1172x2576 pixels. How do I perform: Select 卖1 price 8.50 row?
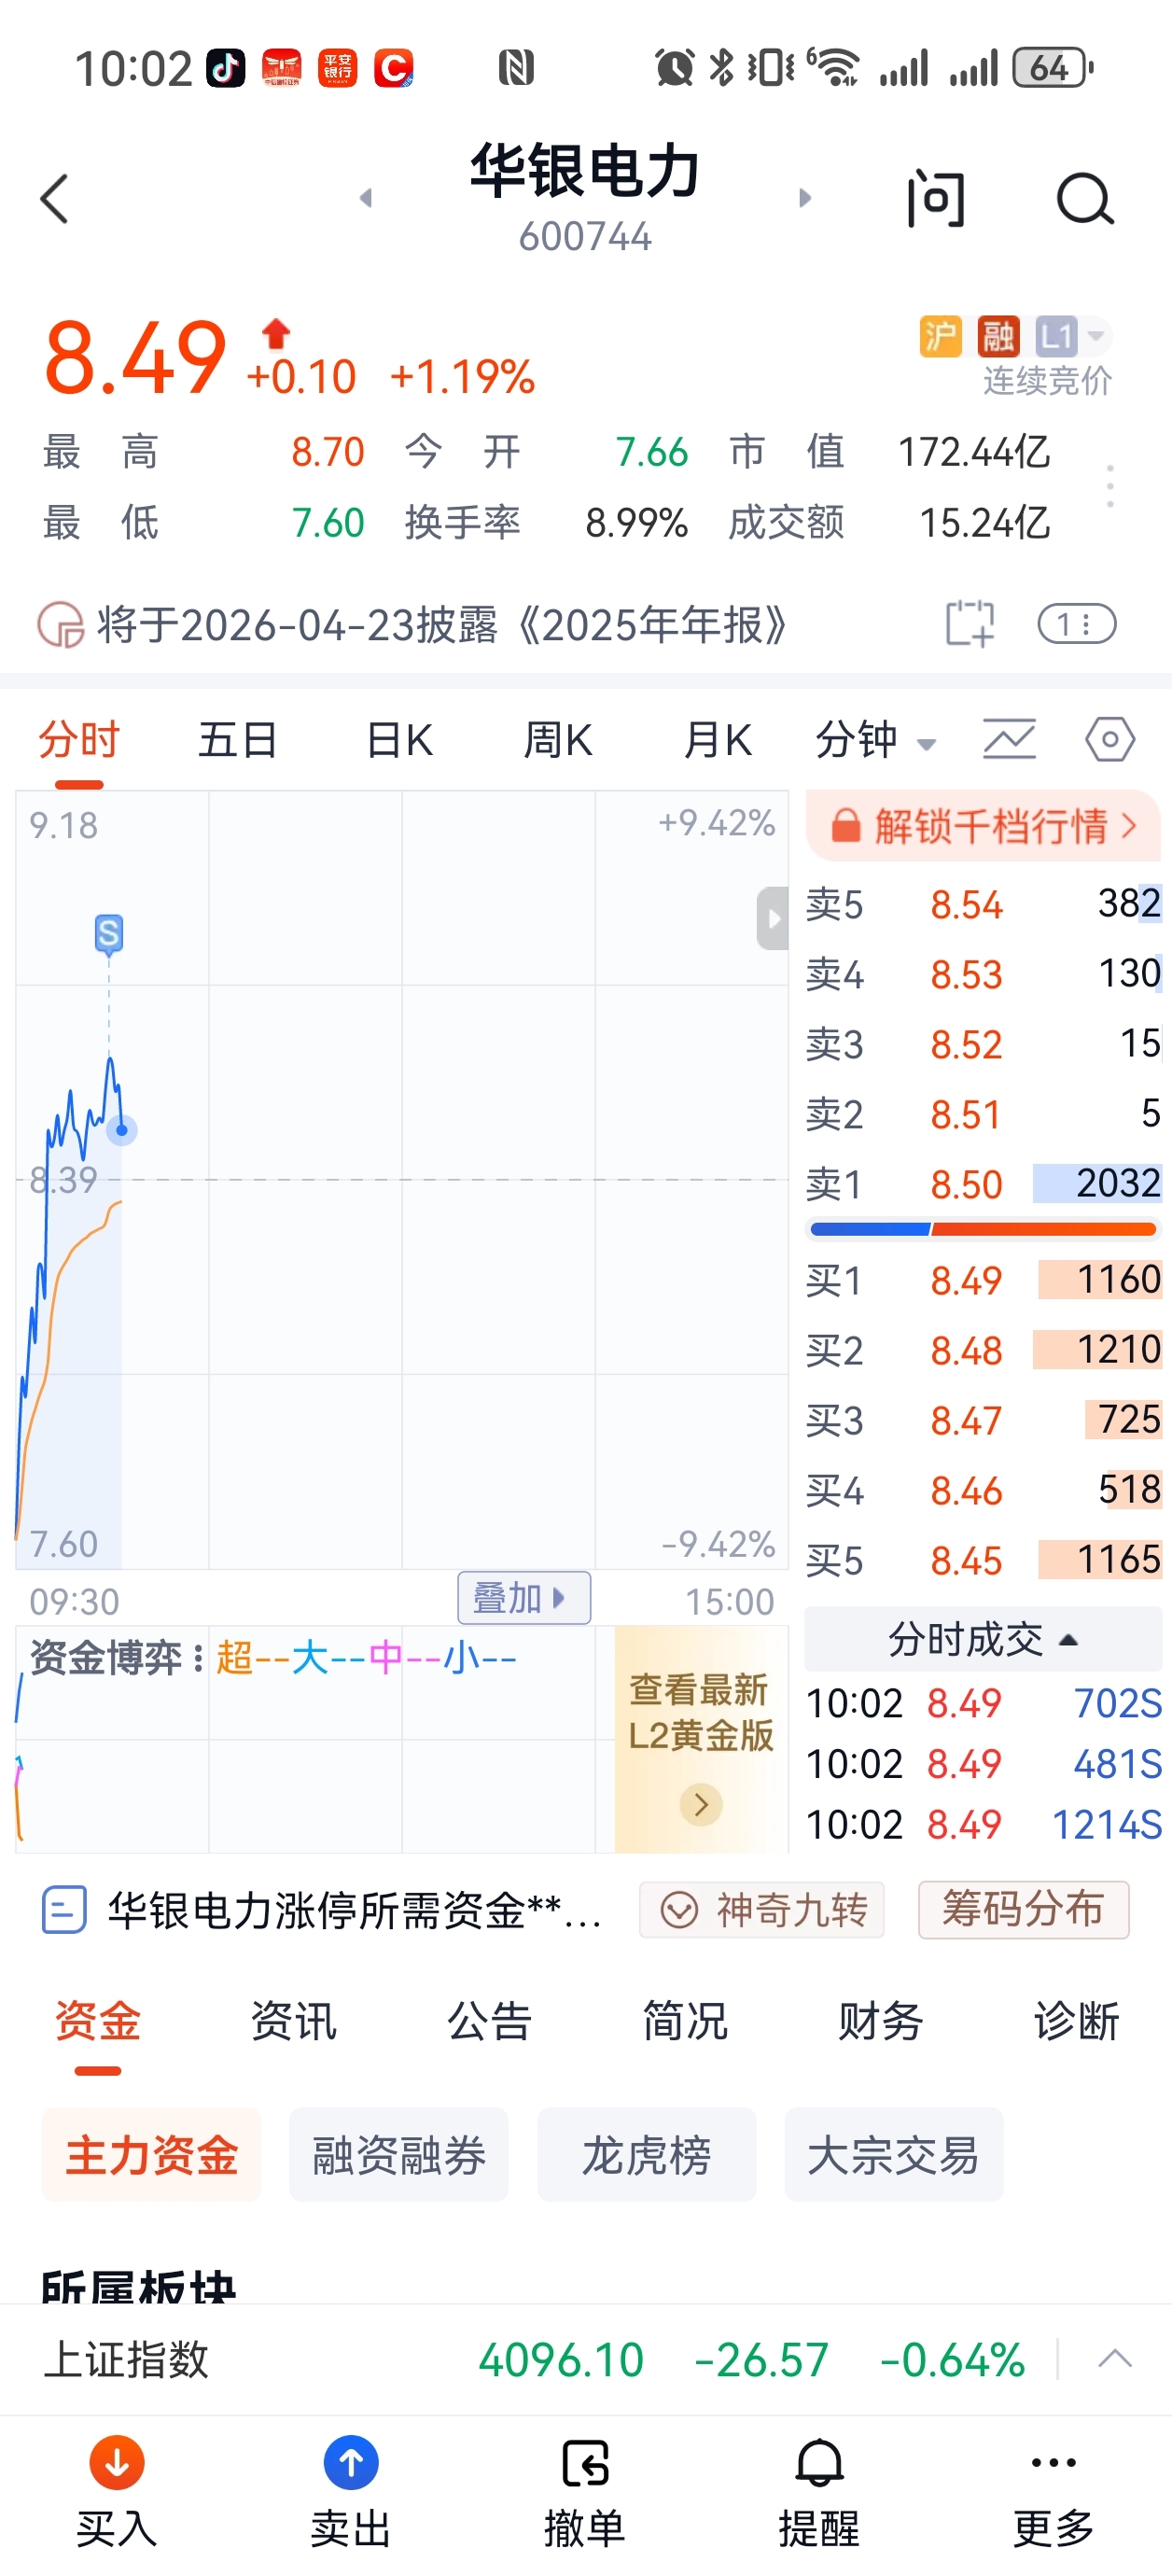983,1184
